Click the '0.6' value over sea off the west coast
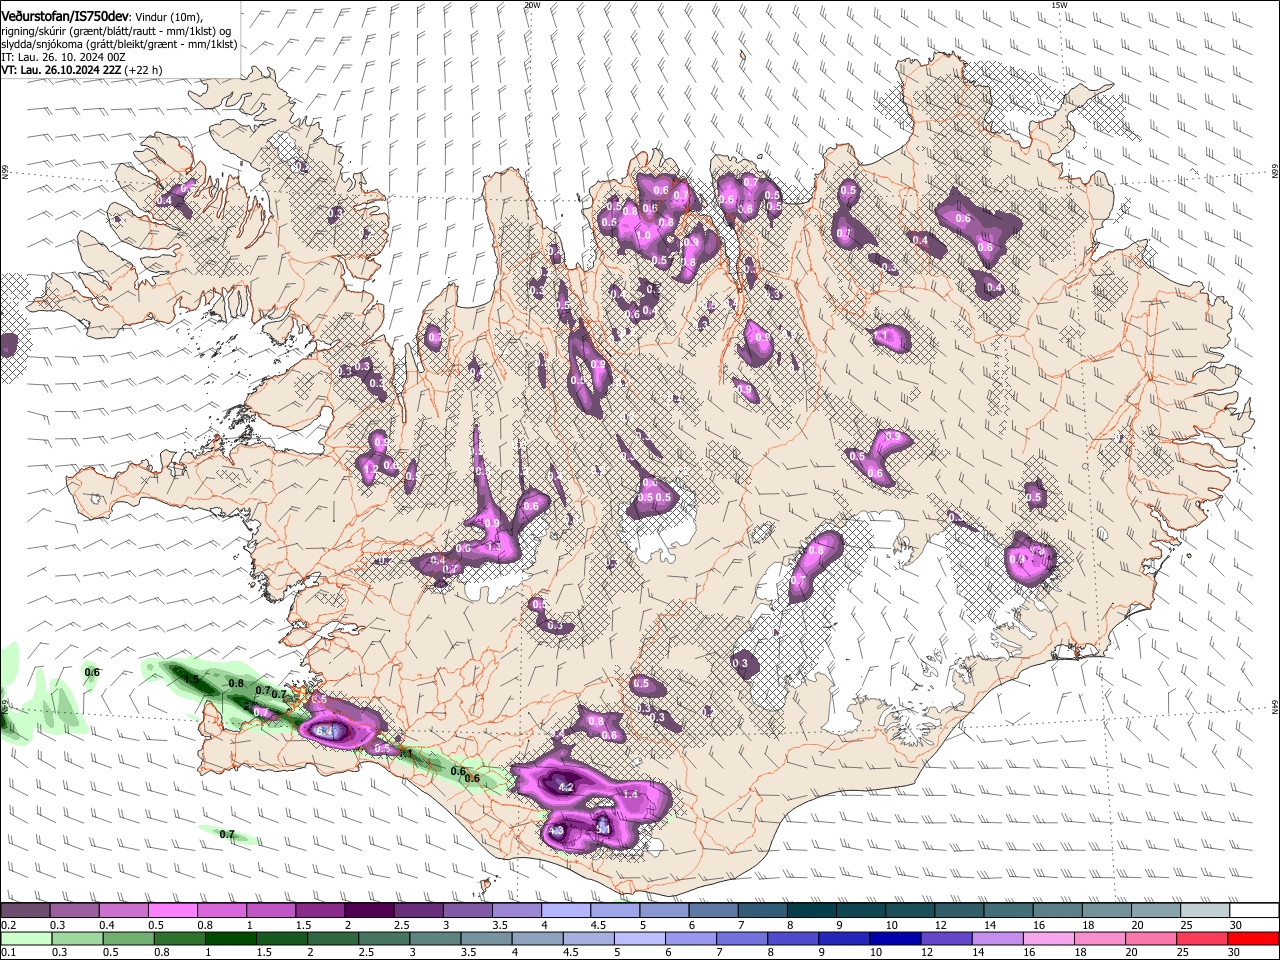The image size is (1280, 960). click(92, 672)
